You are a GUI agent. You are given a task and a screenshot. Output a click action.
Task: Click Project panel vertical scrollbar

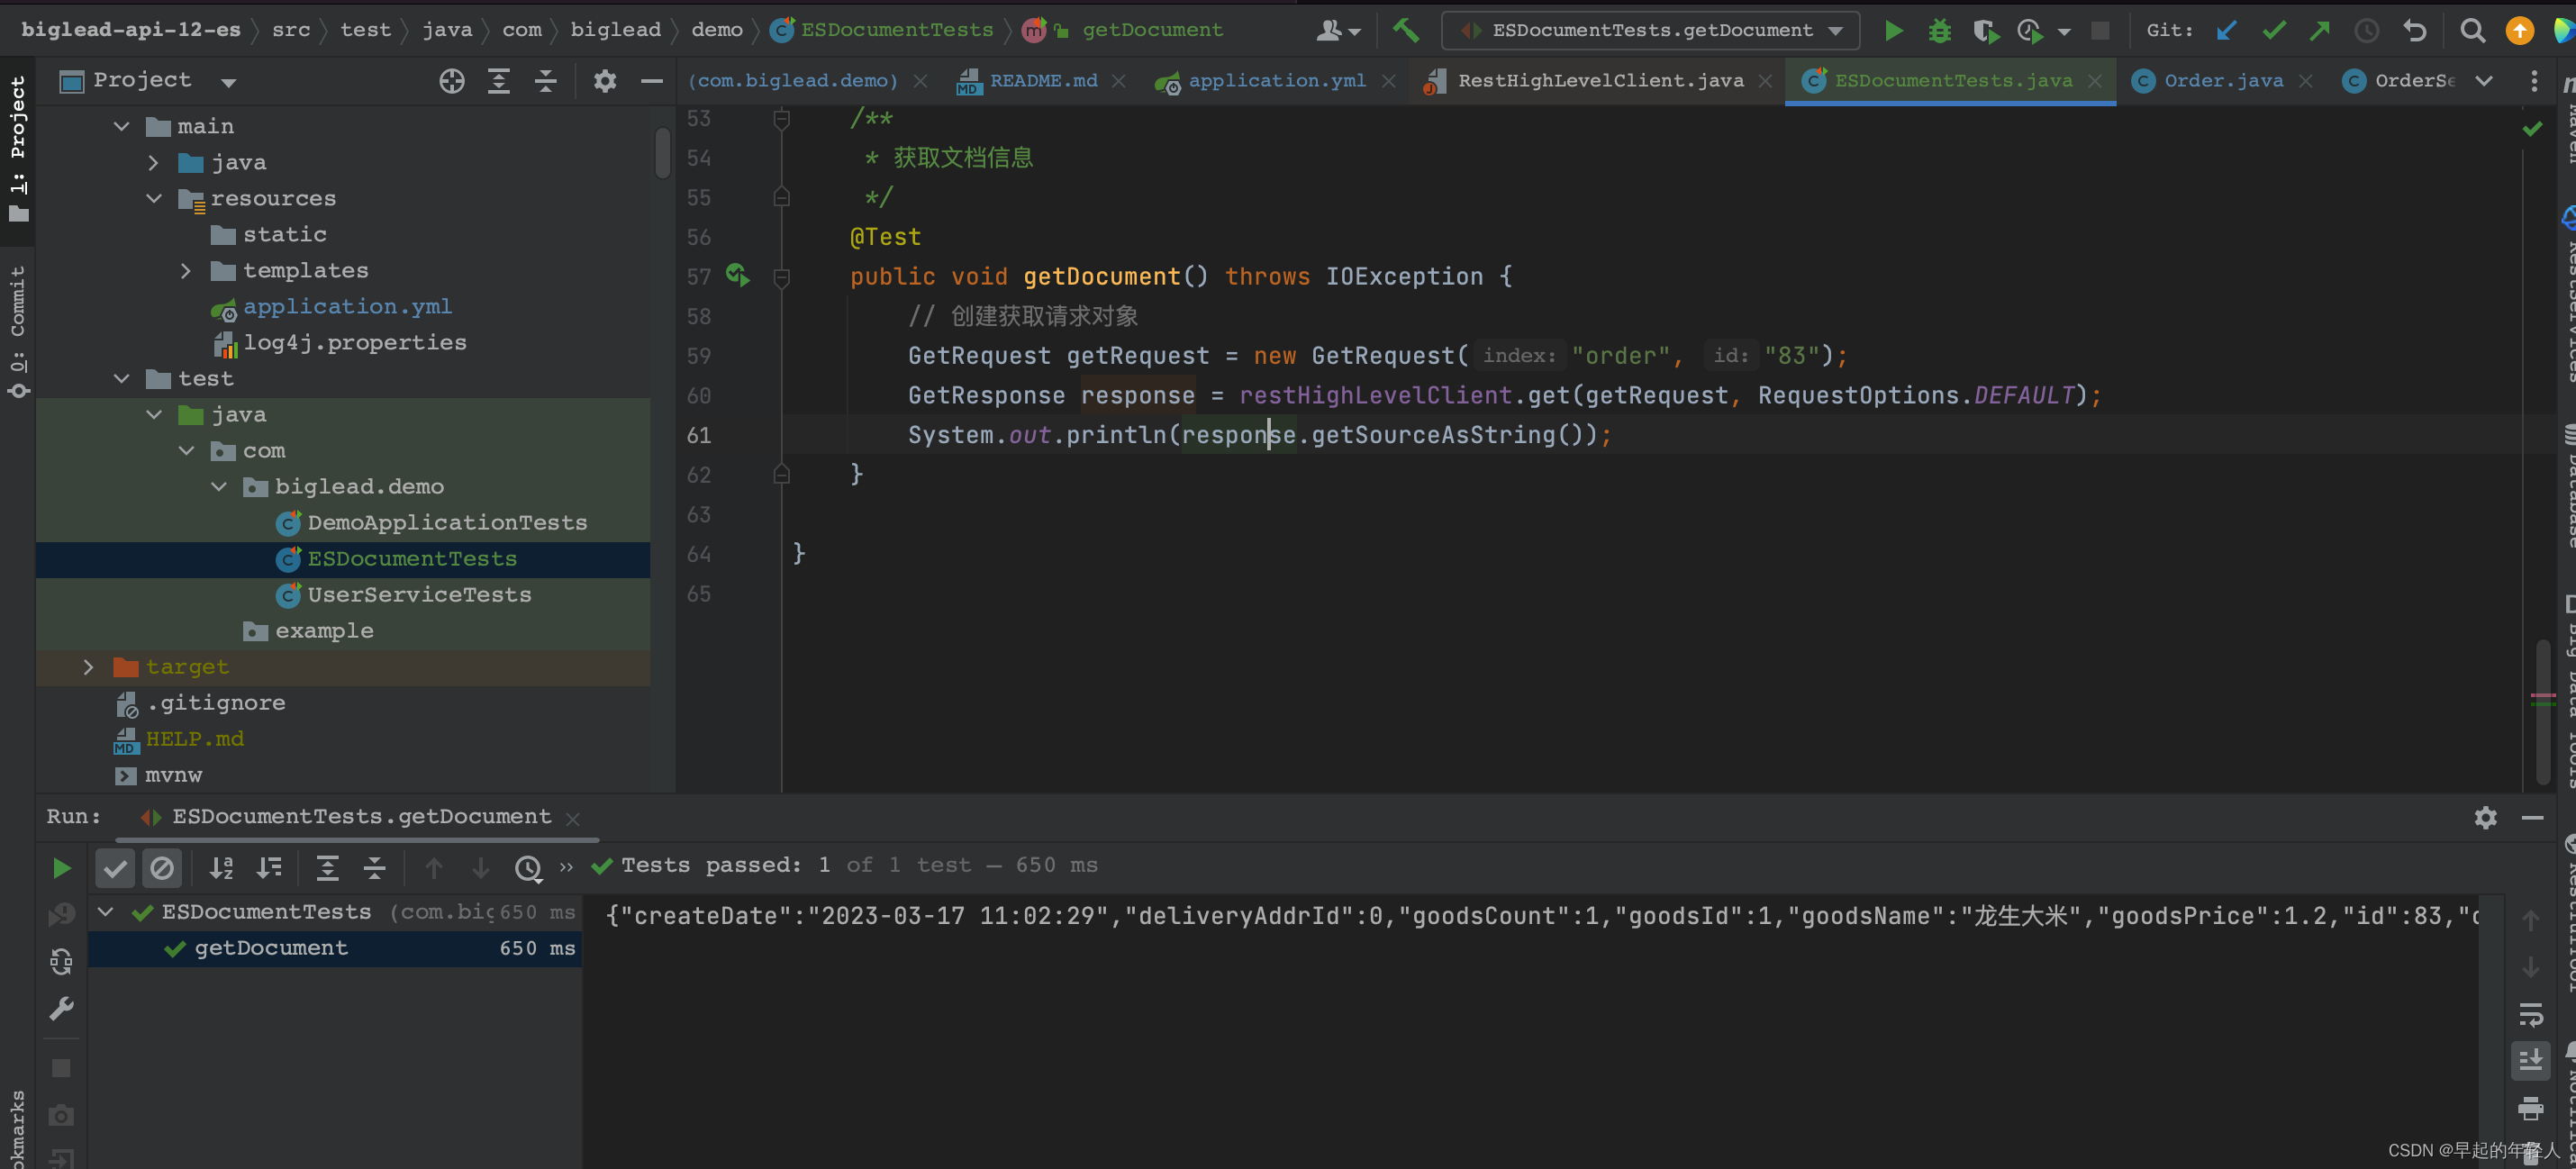pos(662,152)
